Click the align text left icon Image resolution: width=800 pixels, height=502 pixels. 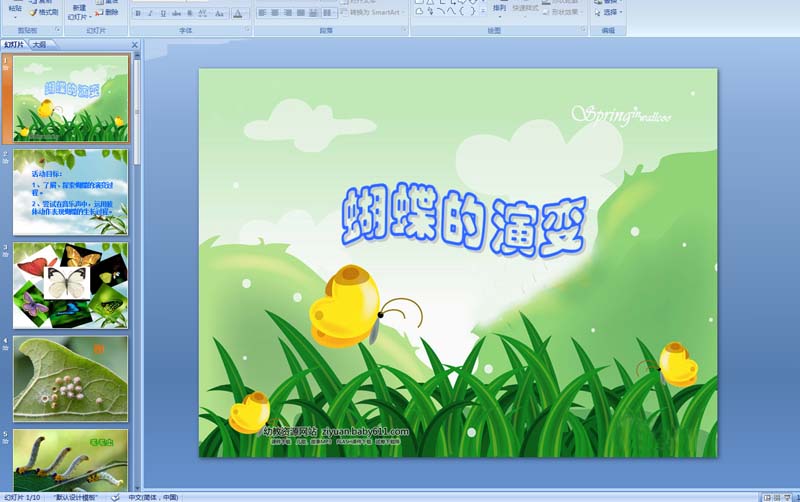pyautogui.click(x=263, y=14)
